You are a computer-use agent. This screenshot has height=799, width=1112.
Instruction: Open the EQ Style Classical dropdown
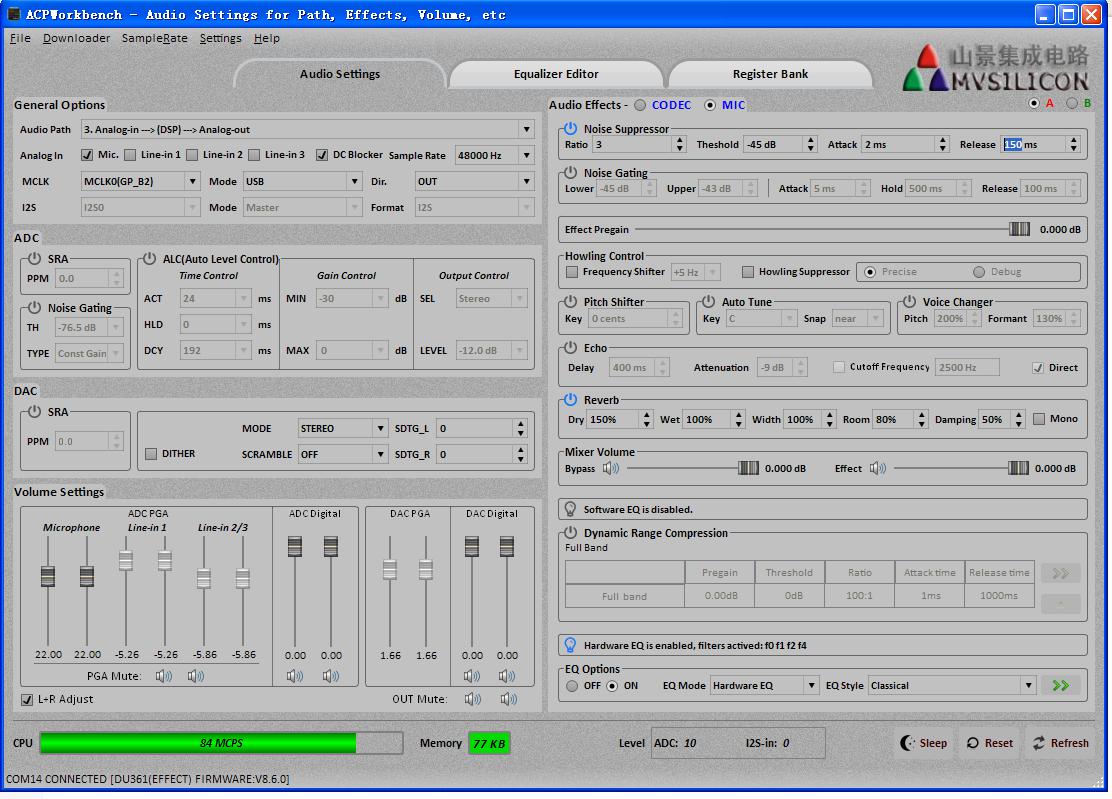click(x=1027, y=685)
